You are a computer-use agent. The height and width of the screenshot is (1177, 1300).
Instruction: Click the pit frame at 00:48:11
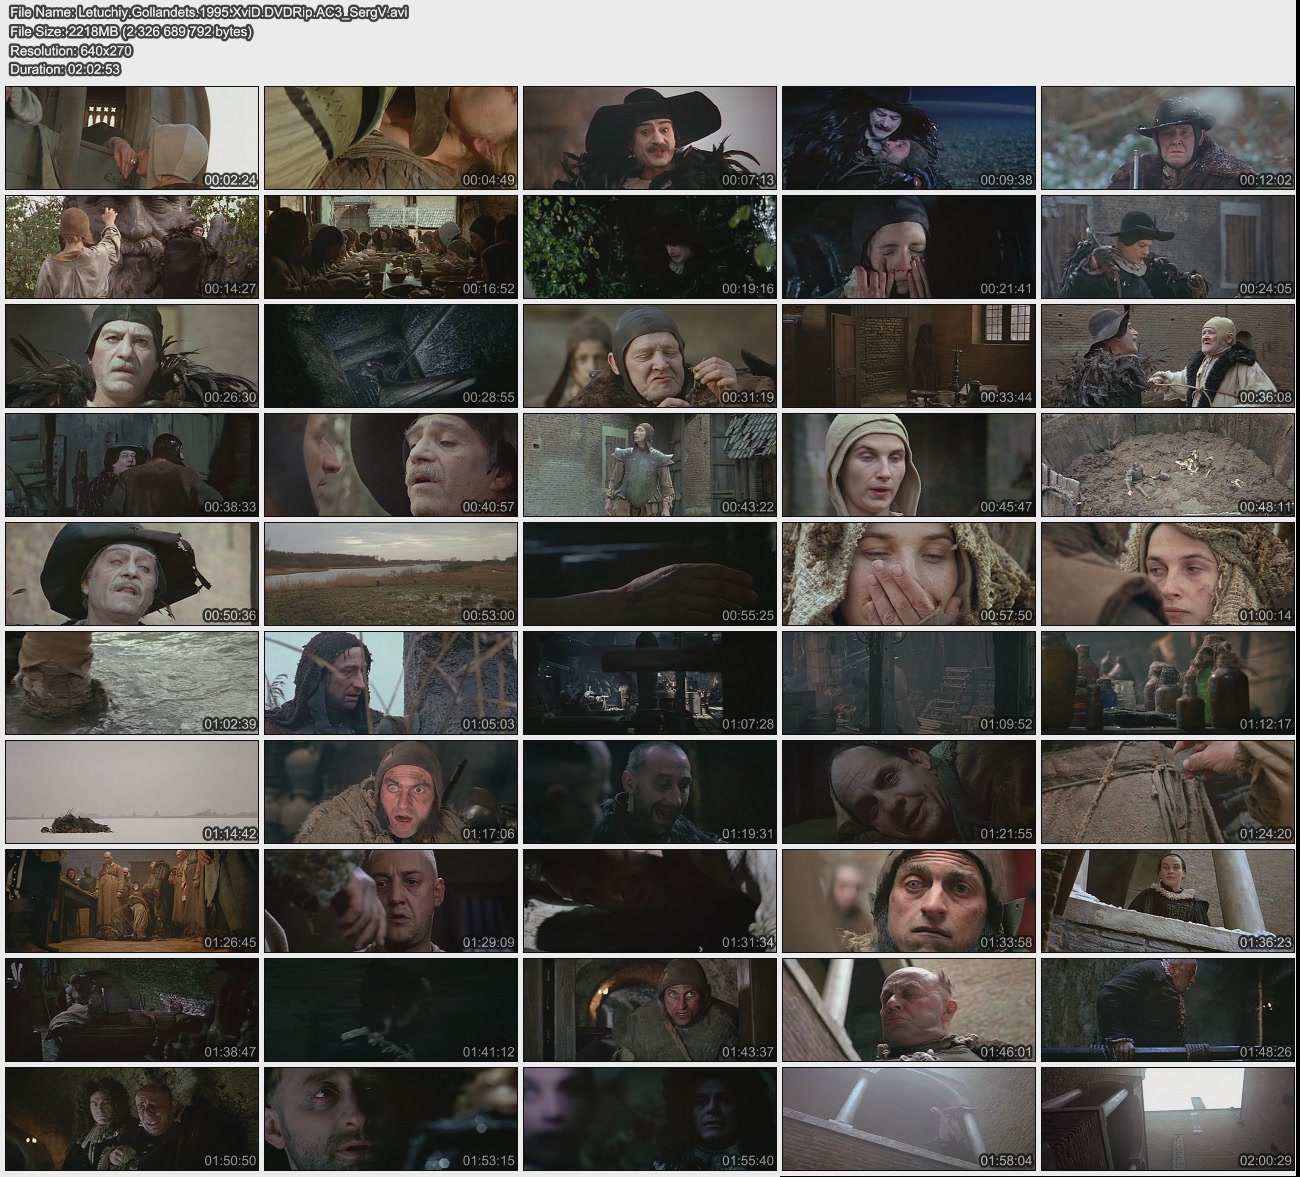(x=1167, y=465)
